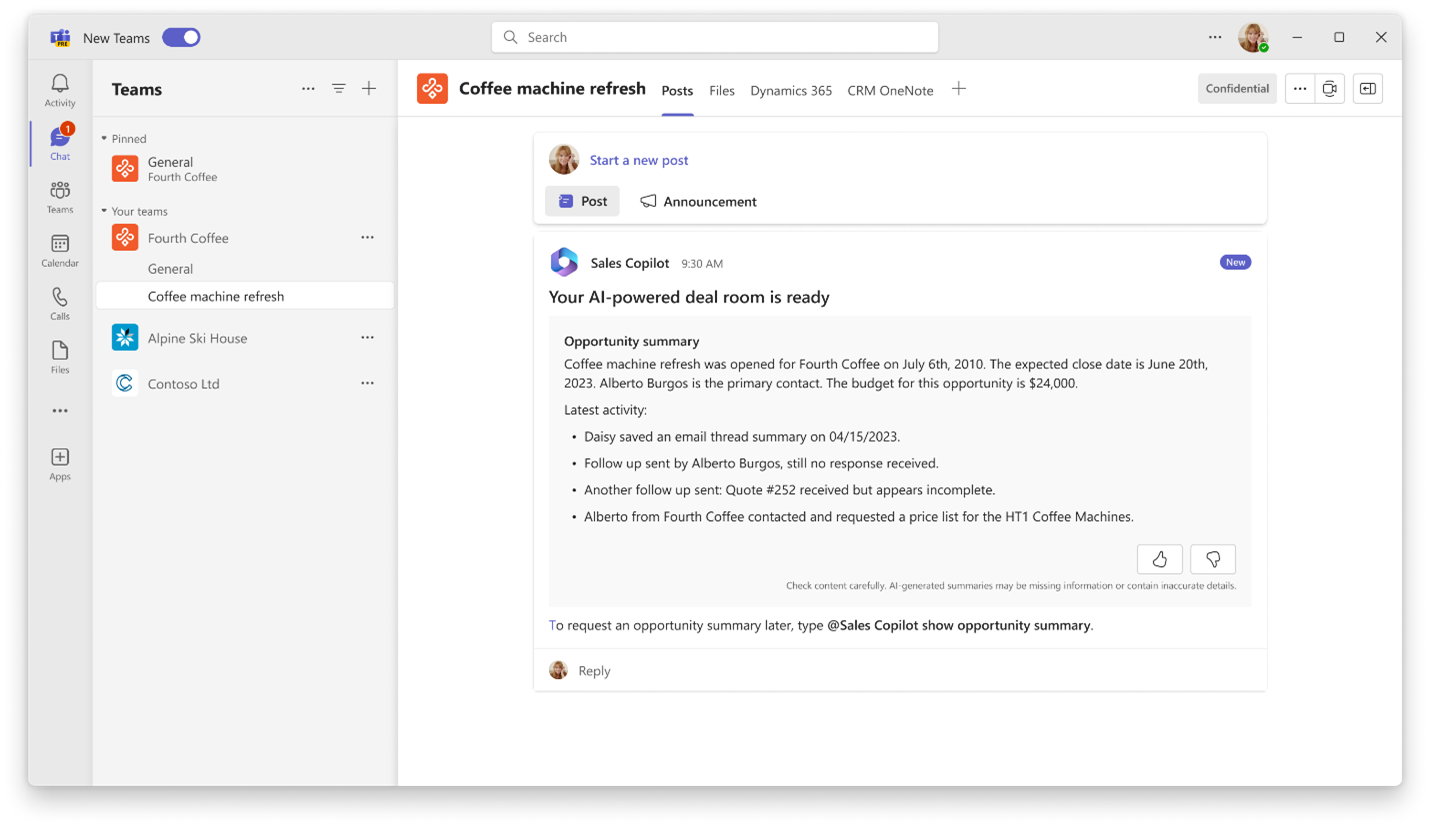
Task: Switch to the Dynamics 365 tab
Action: point(790,90)
